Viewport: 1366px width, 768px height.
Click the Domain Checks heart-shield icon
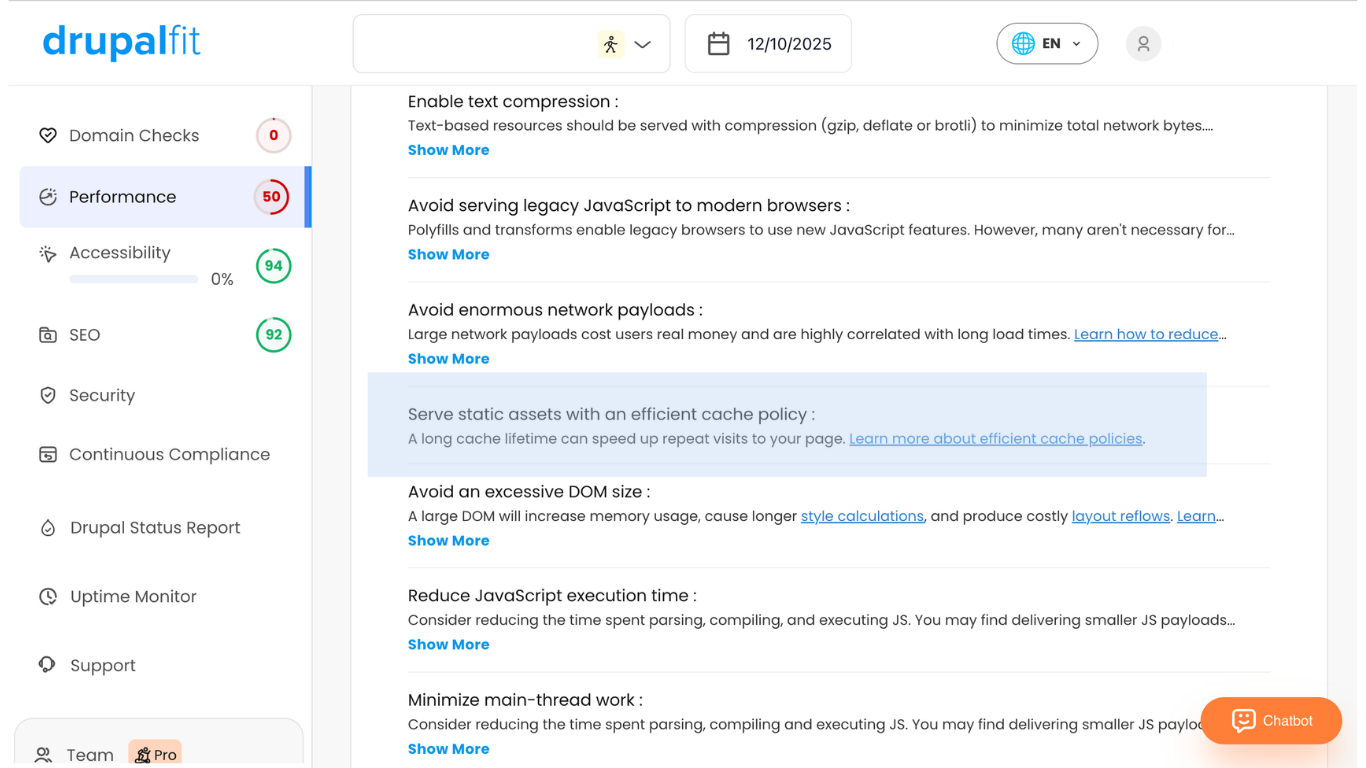coord(48,135)
